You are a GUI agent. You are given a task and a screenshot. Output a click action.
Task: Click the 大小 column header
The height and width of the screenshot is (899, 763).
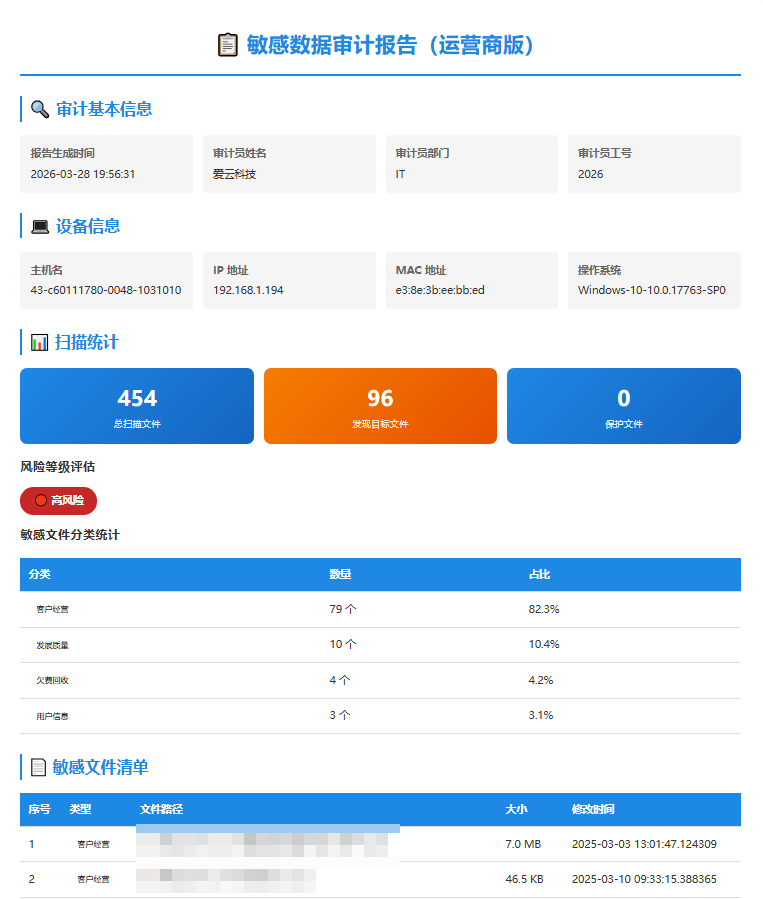pos(517,809)
